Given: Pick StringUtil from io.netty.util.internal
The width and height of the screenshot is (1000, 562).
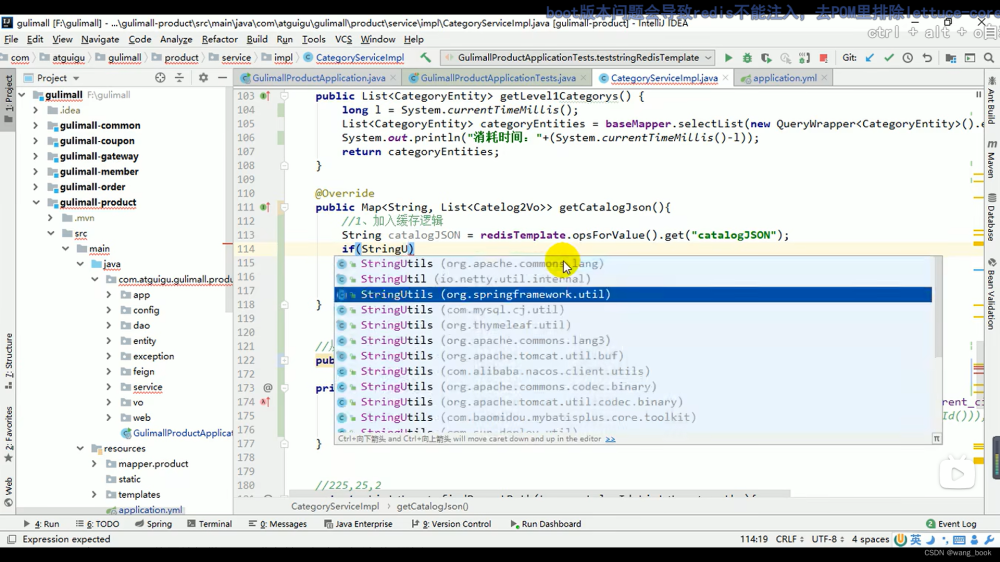Looking at the screenshot, I should click(633, 279).
